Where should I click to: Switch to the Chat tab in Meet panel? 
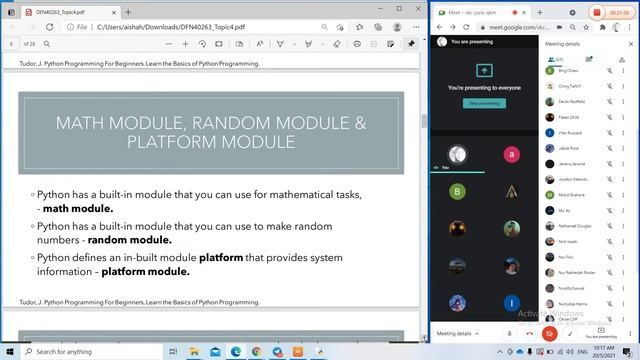589,59
